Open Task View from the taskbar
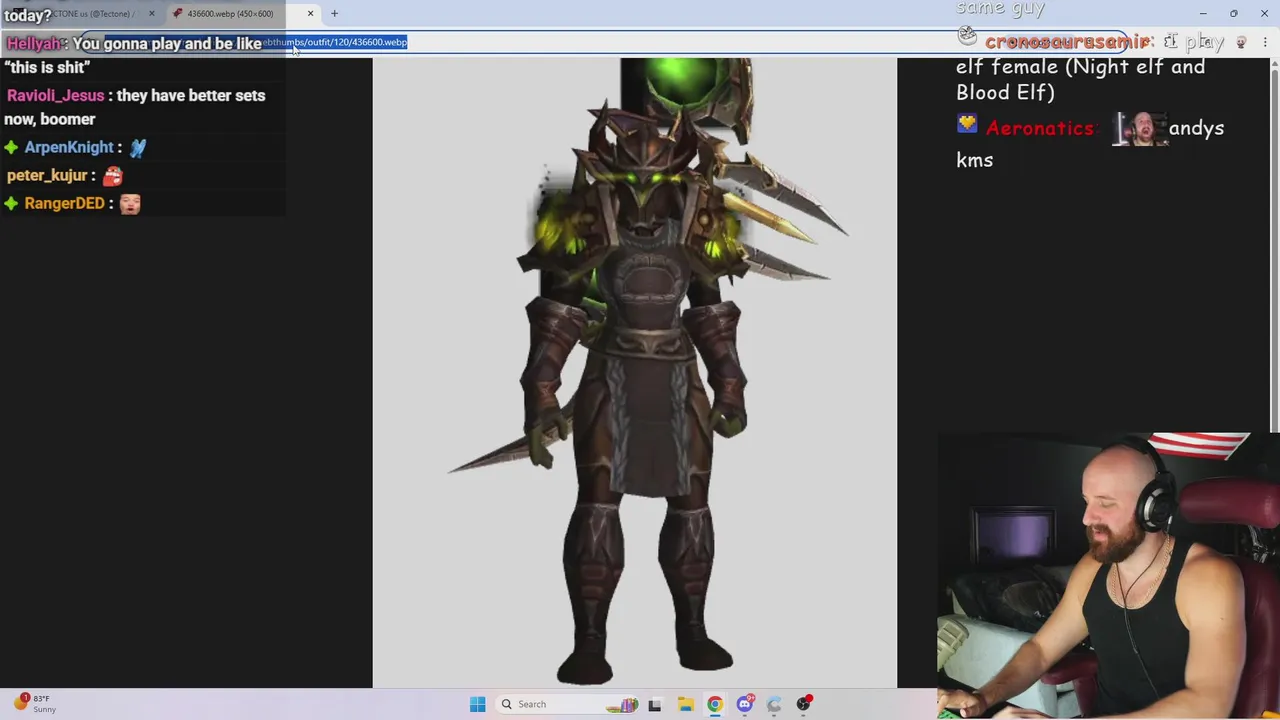 (654, 704)
